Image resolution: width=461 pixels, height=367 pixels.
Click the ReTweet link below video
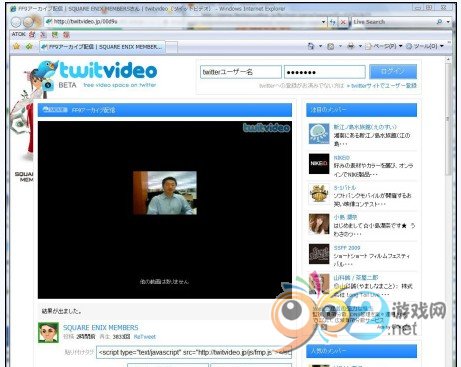145,337
